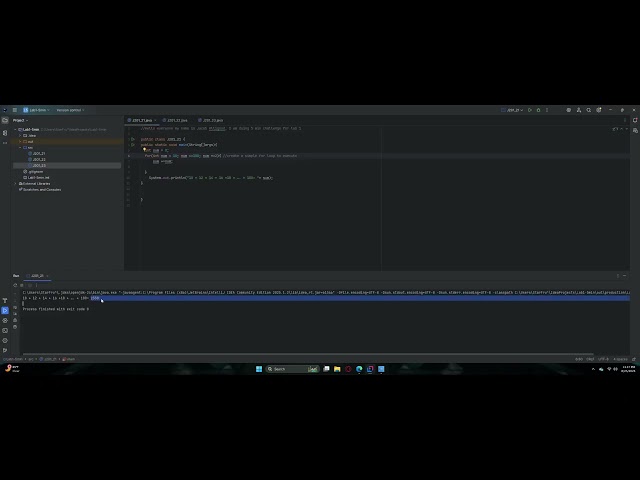Expand the out folder

point(20,142)
